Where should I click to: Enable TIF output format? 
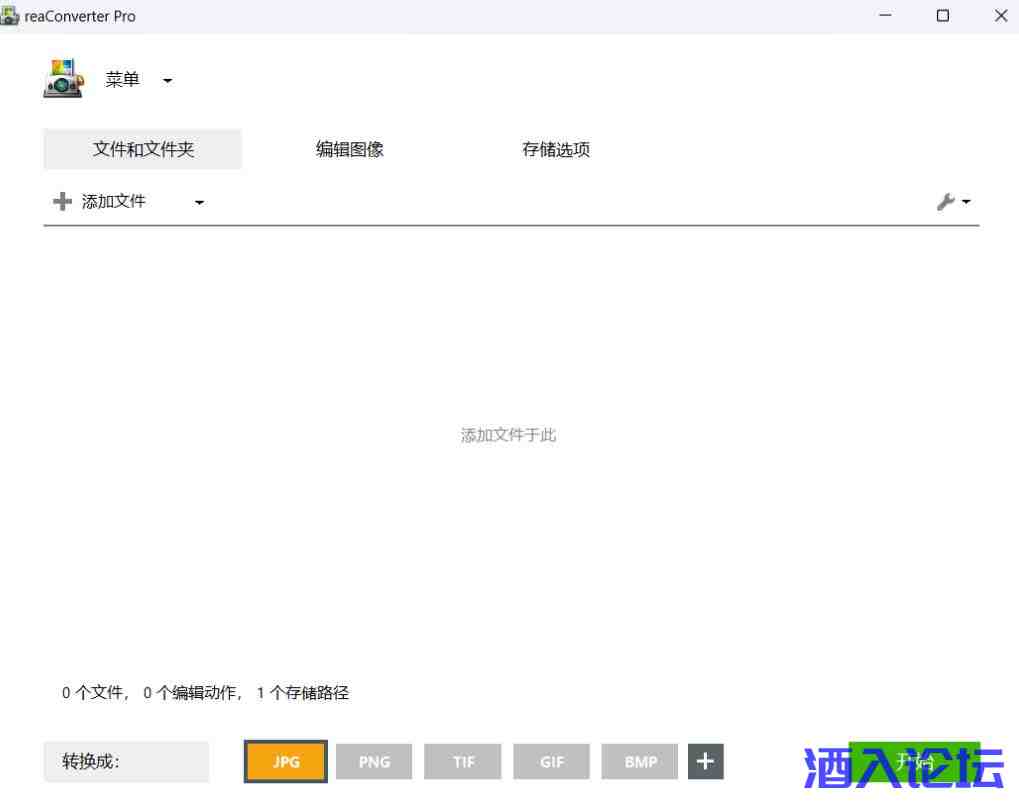[x=463, y=762]
